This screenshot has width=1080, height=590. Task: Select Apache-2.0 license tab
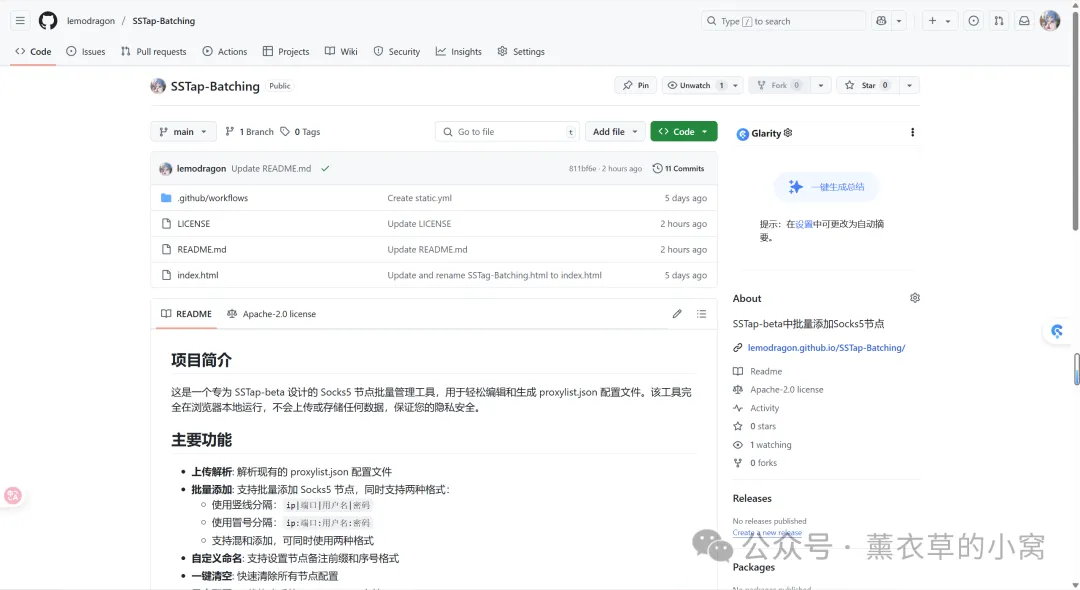point(271,313)
